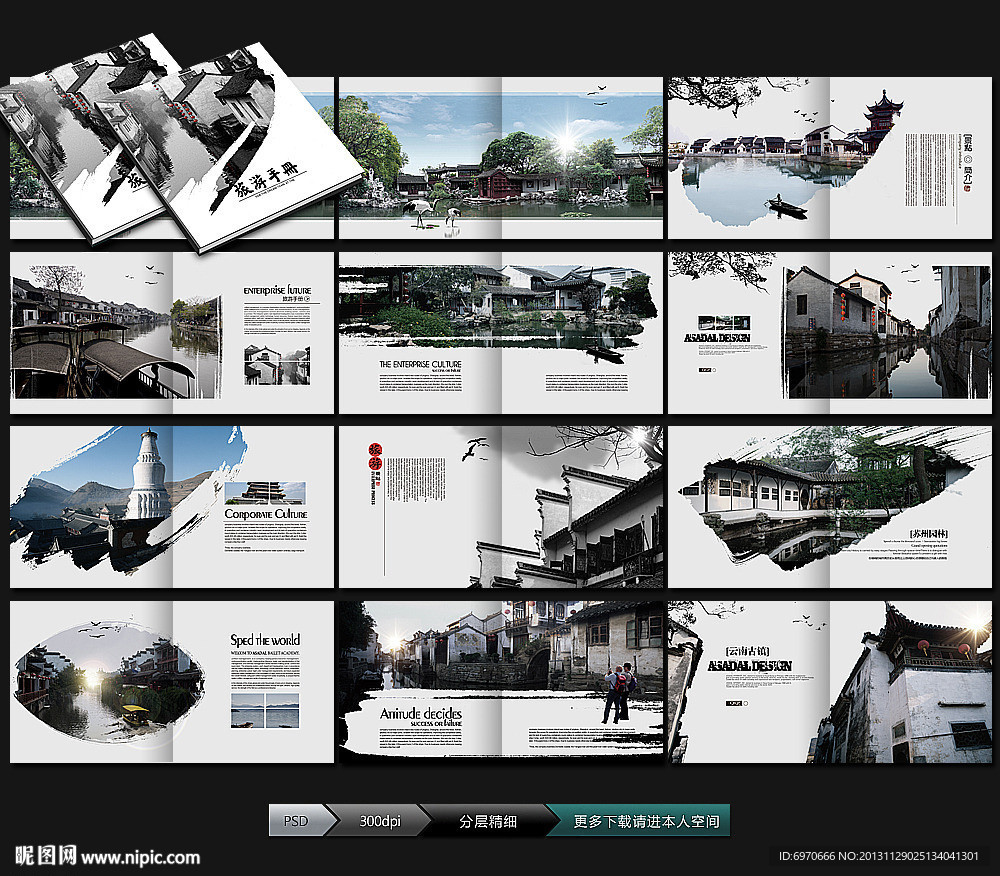The width and height of the screenshot is (1000, 876).
Task: Click the Enterprise Future heading
Action: [277, 290]
